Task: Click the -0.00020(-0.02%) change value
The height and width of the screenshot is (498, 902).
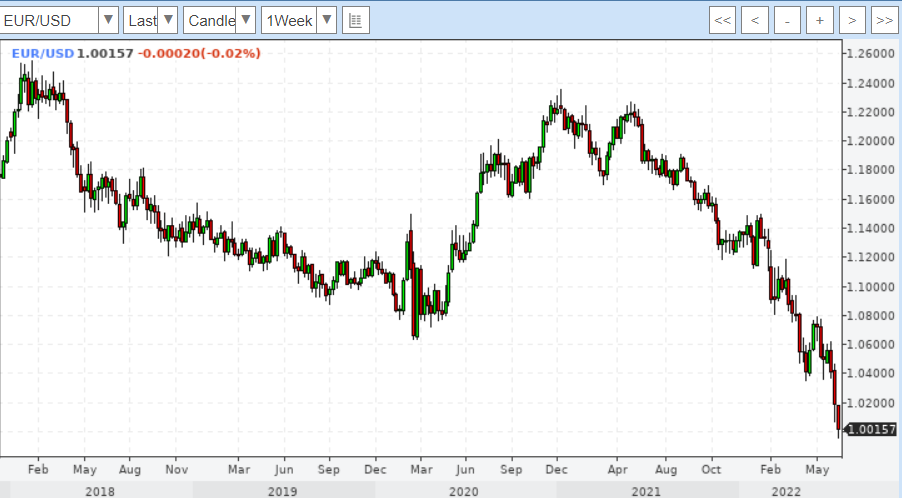Action: [x=199, y=53]
